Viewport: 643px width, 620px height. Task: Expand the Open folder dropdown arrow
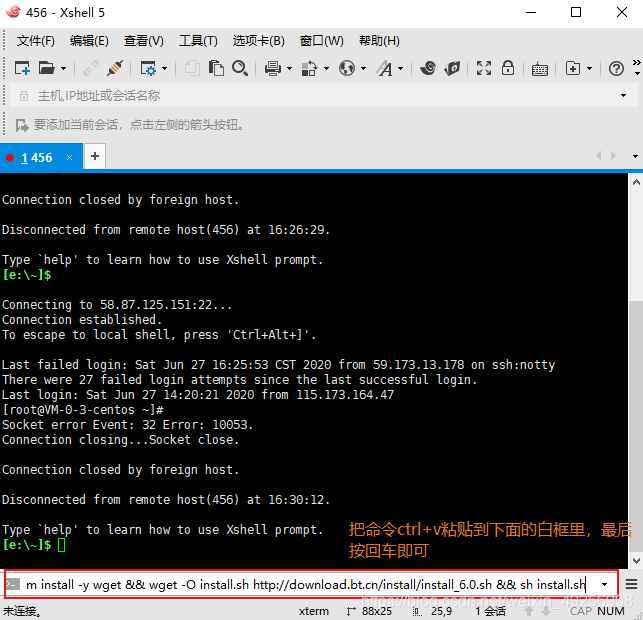[x=63, y=68]
